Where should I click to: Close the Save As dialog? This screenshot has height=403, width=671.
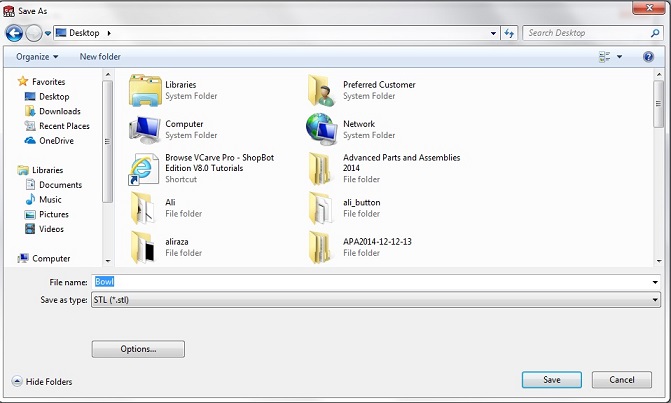pos(649,8)
